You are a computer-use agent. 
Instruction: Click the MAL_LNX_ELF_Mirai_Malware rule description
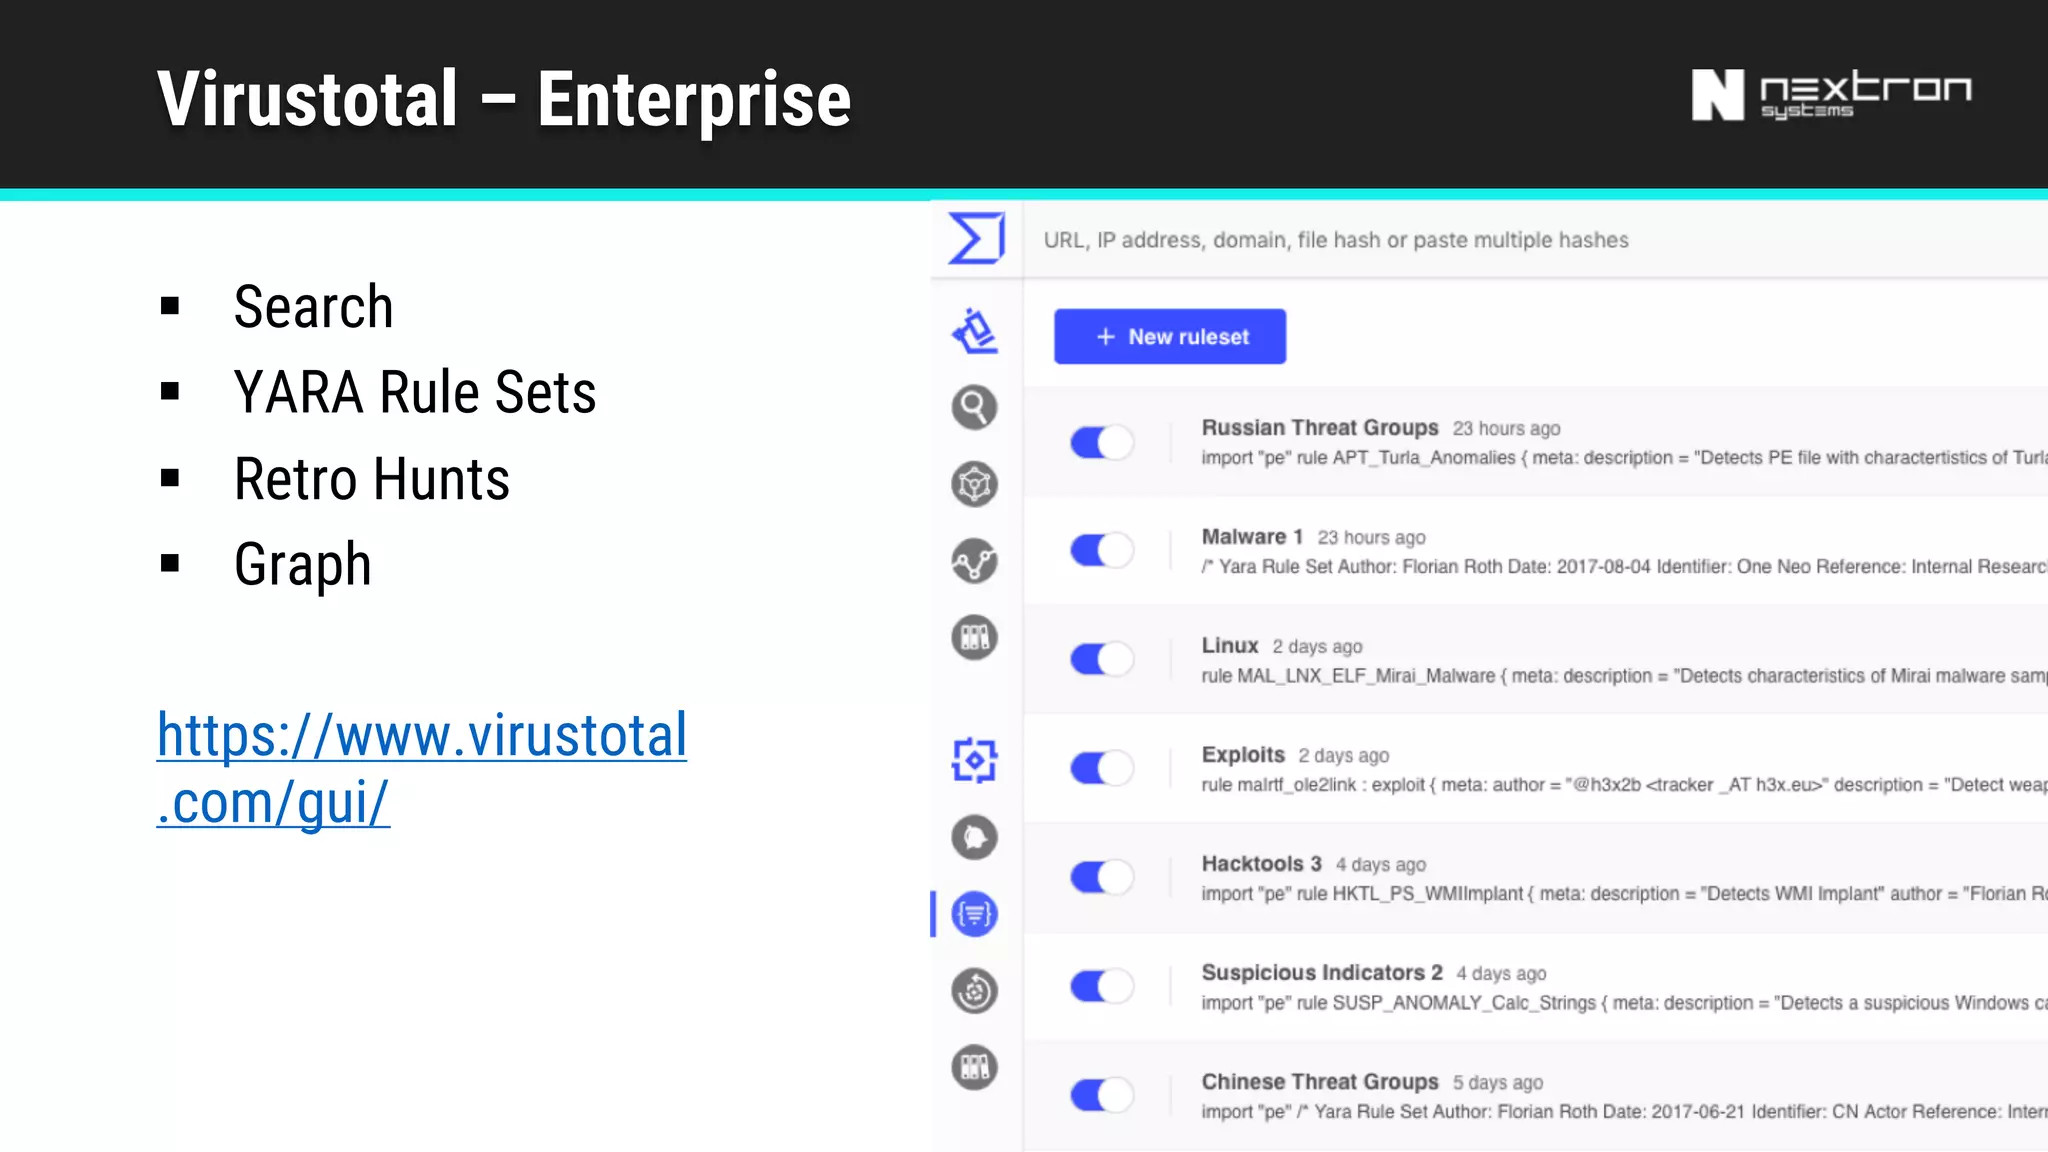pyautogui.click(x=1624, y=676)
